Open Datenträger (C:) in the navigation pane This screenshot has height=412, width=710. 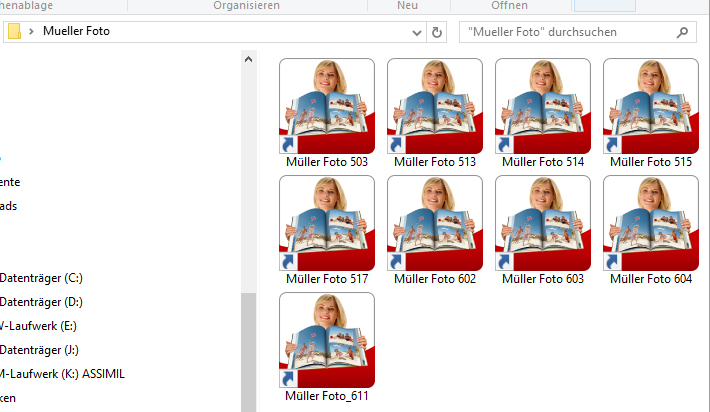[x=41, y=278]
